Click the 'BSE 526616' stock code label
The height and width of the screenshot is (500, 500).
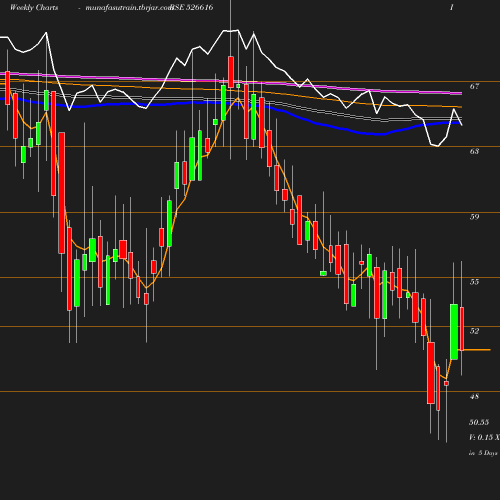pos(192,7)
